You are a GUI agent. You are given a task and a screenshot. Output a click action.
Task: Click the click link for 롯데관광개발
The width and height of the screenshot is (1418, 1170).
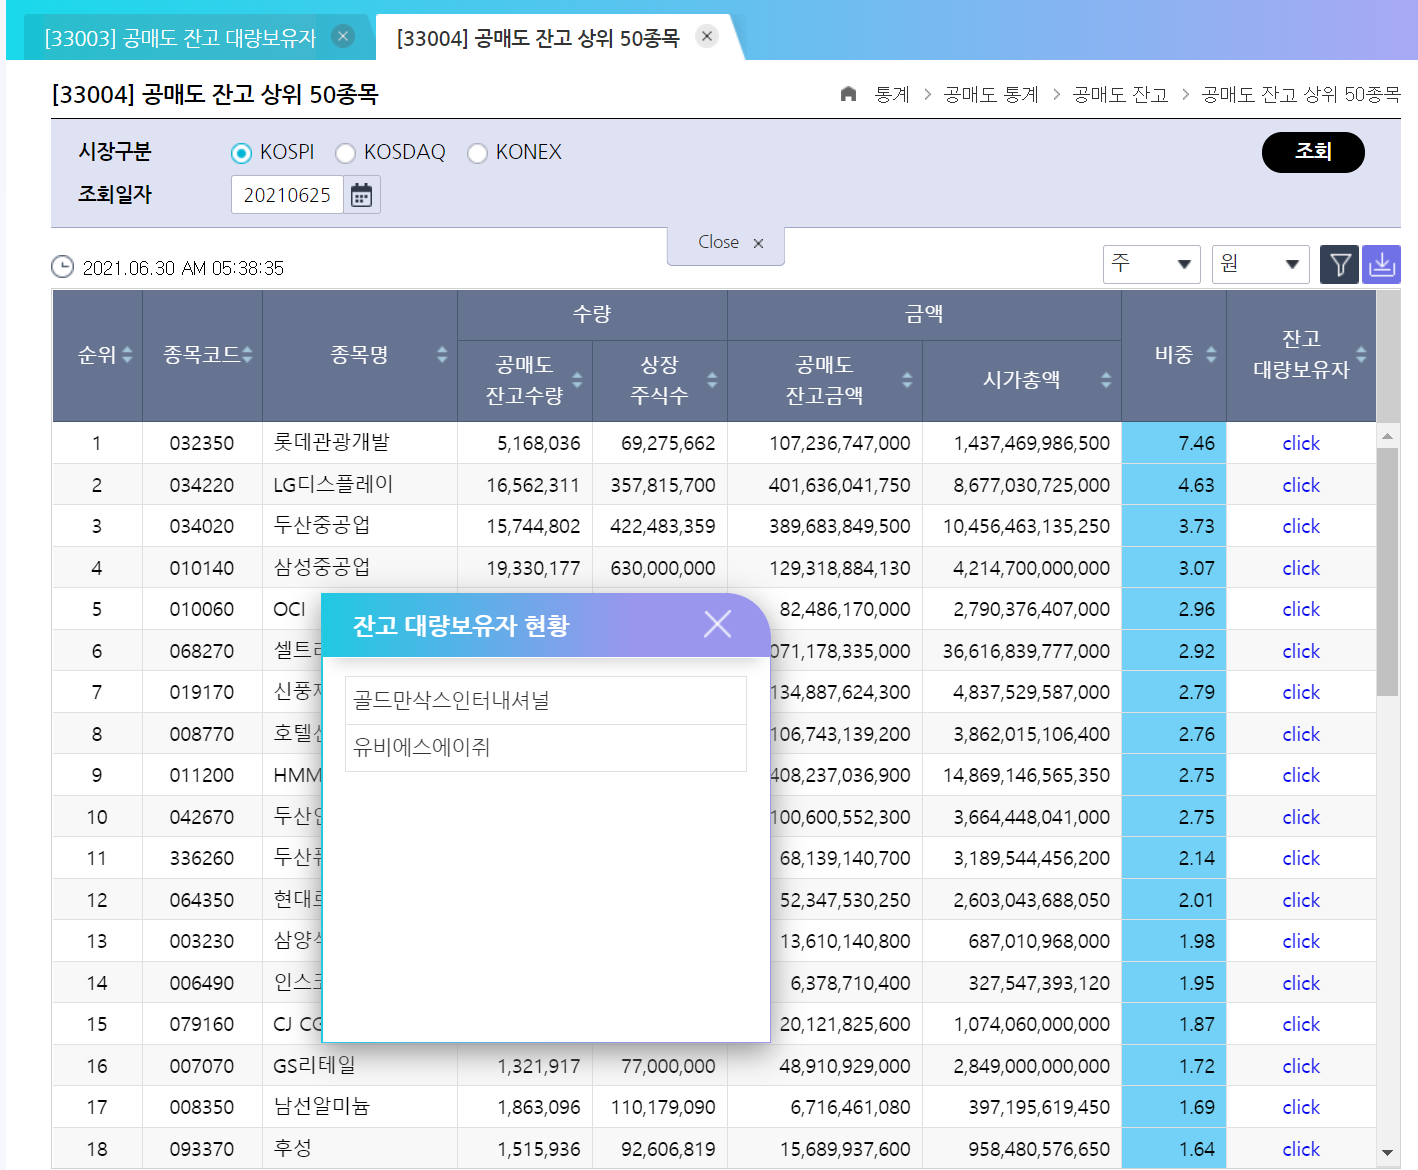click(1300, 443)
